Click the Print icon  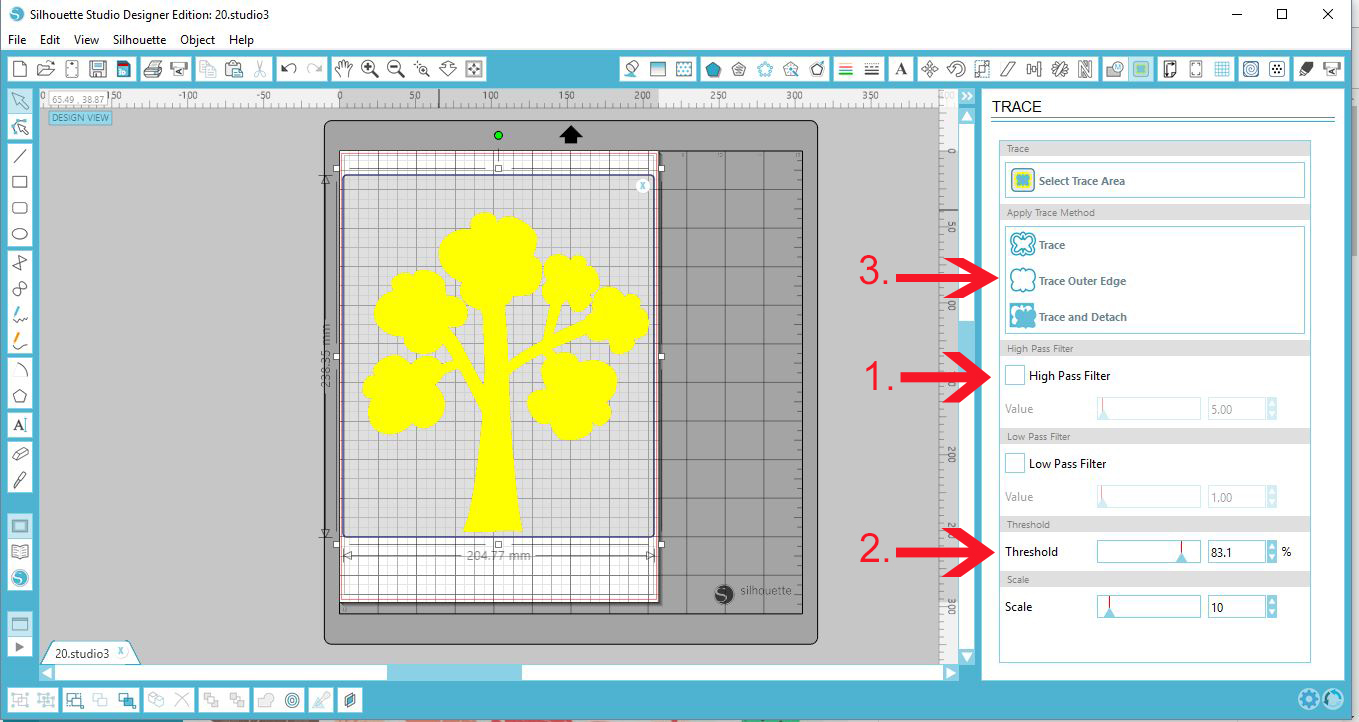point(153,68)
